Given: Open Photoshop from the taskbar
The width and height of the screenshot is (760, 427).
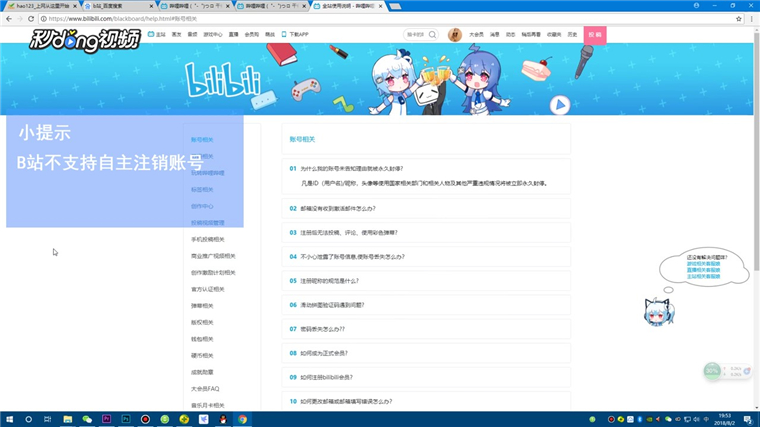Looking at the screenshot, I should (126, 419).
